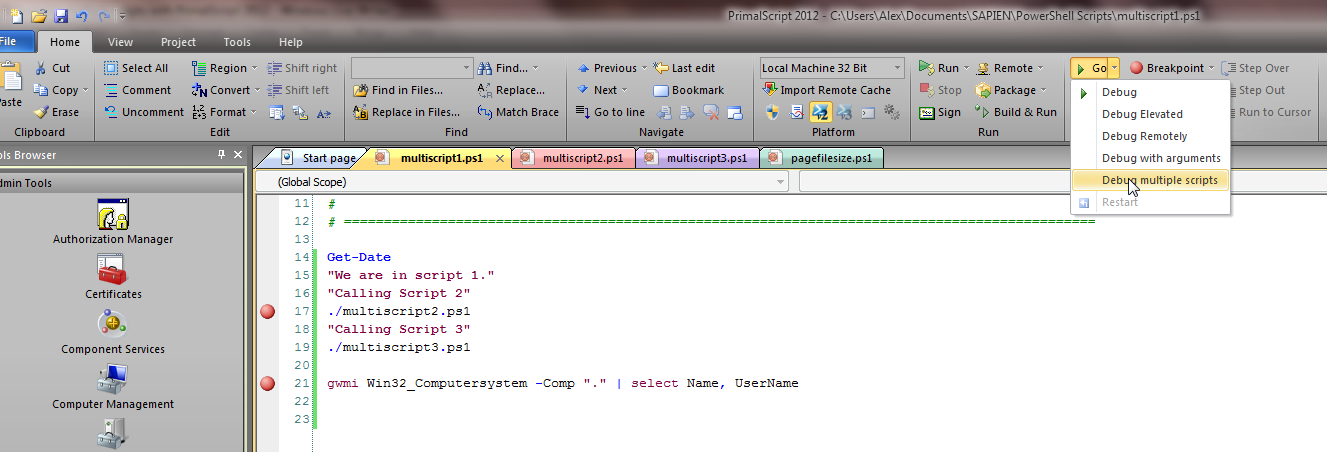Image resolution: width=1327 pixels, height=452 pixels.
Task: Open the Format dropdown
Action: click(255, 112)
